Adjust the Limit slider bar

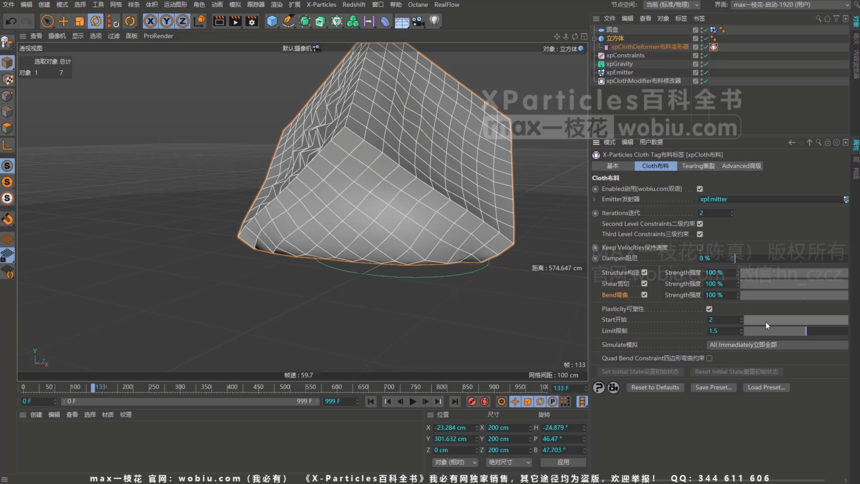[795, 331]
